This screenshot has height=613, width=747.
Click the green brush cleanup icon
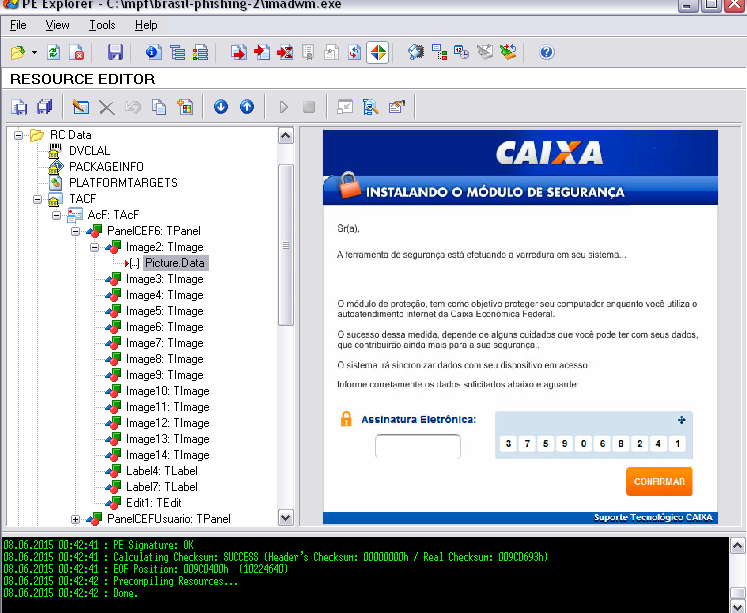click(x=508, y=52)
